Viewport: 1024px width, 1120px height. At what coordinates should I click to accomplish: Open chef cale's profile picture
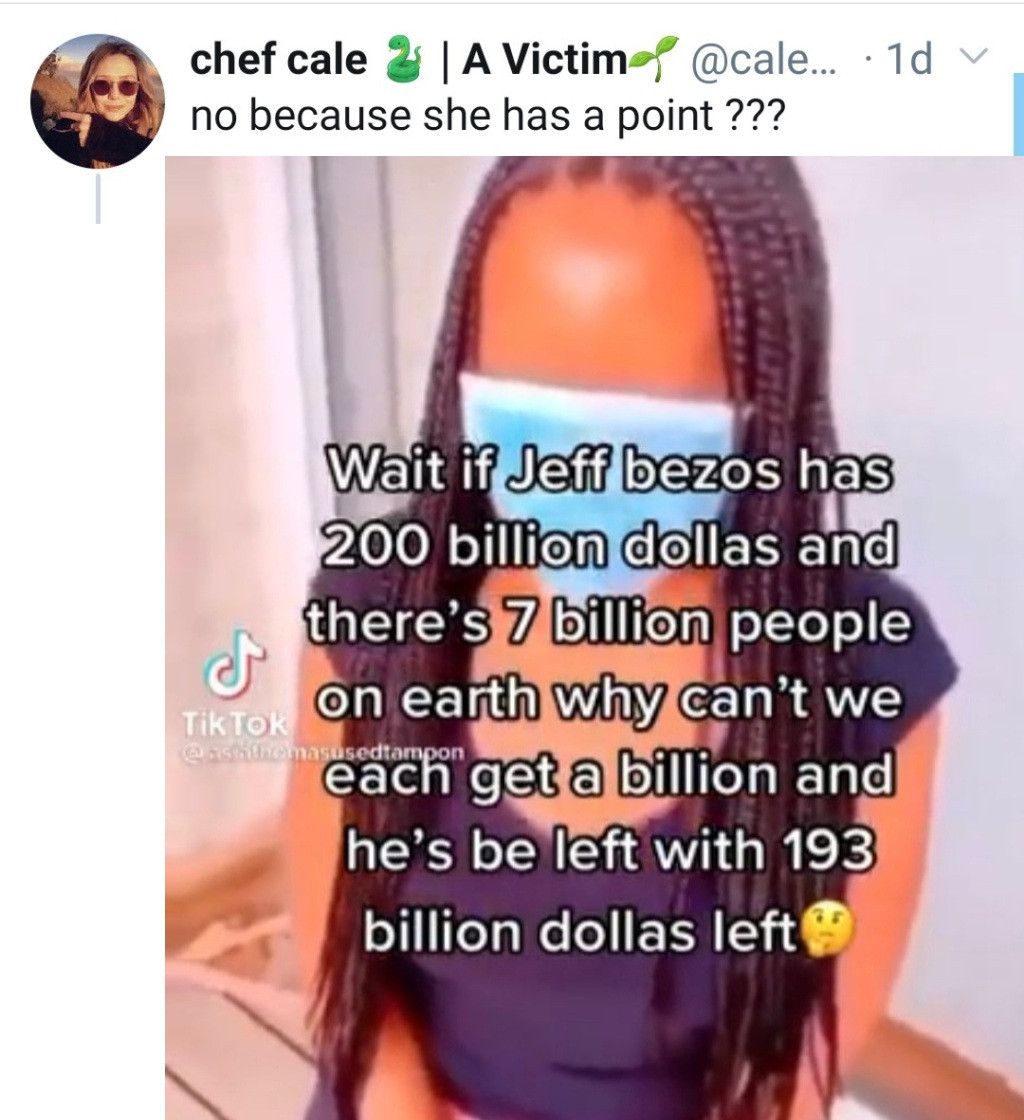98,100
